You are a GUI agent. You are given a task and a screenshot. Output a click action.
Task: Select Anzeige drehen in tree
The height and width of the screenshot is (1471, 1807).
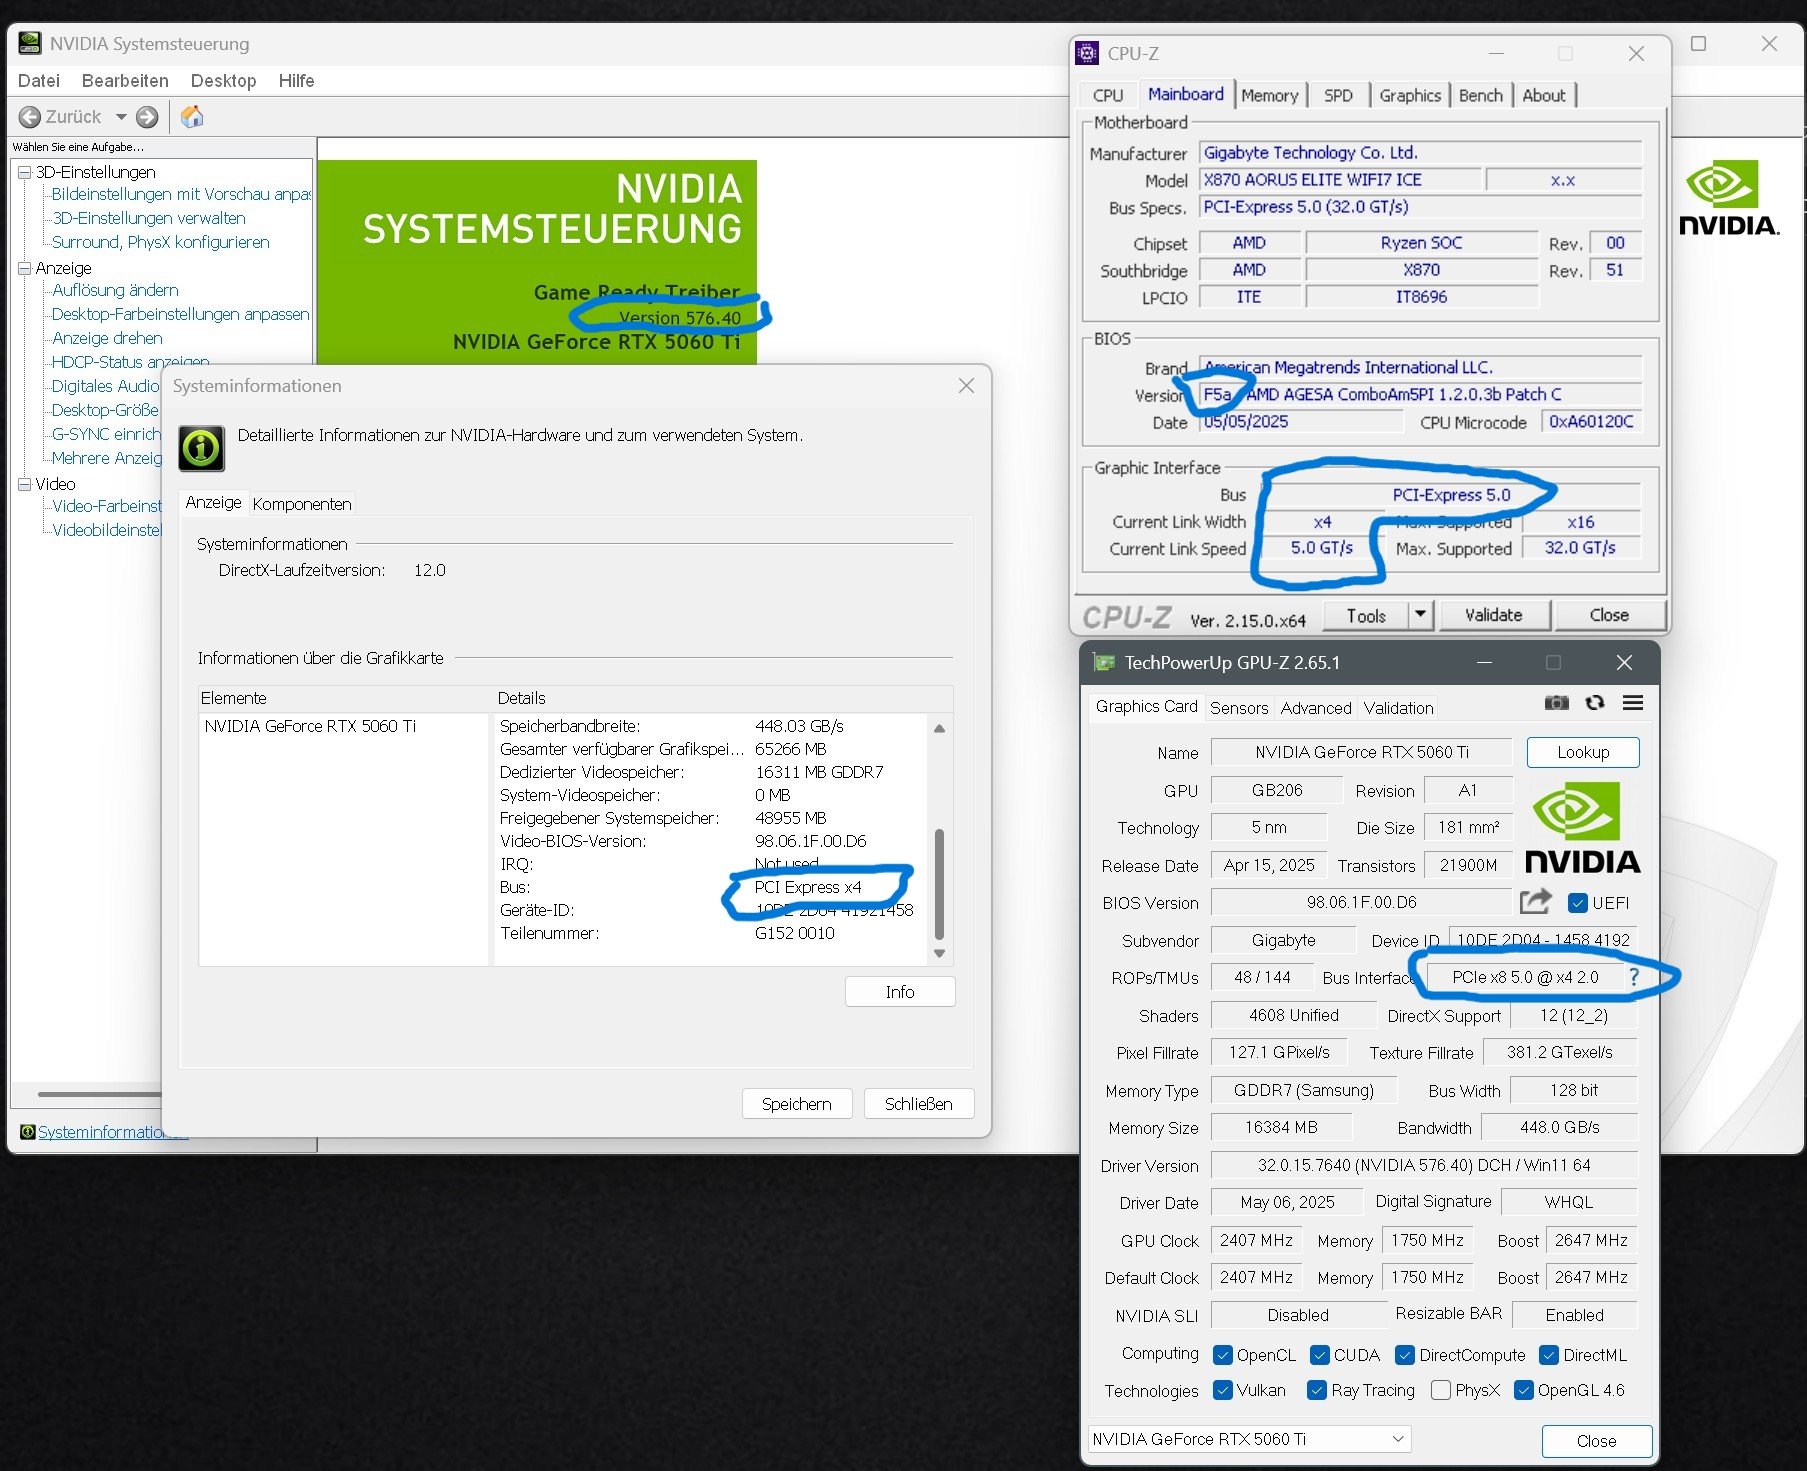(107, 338)
